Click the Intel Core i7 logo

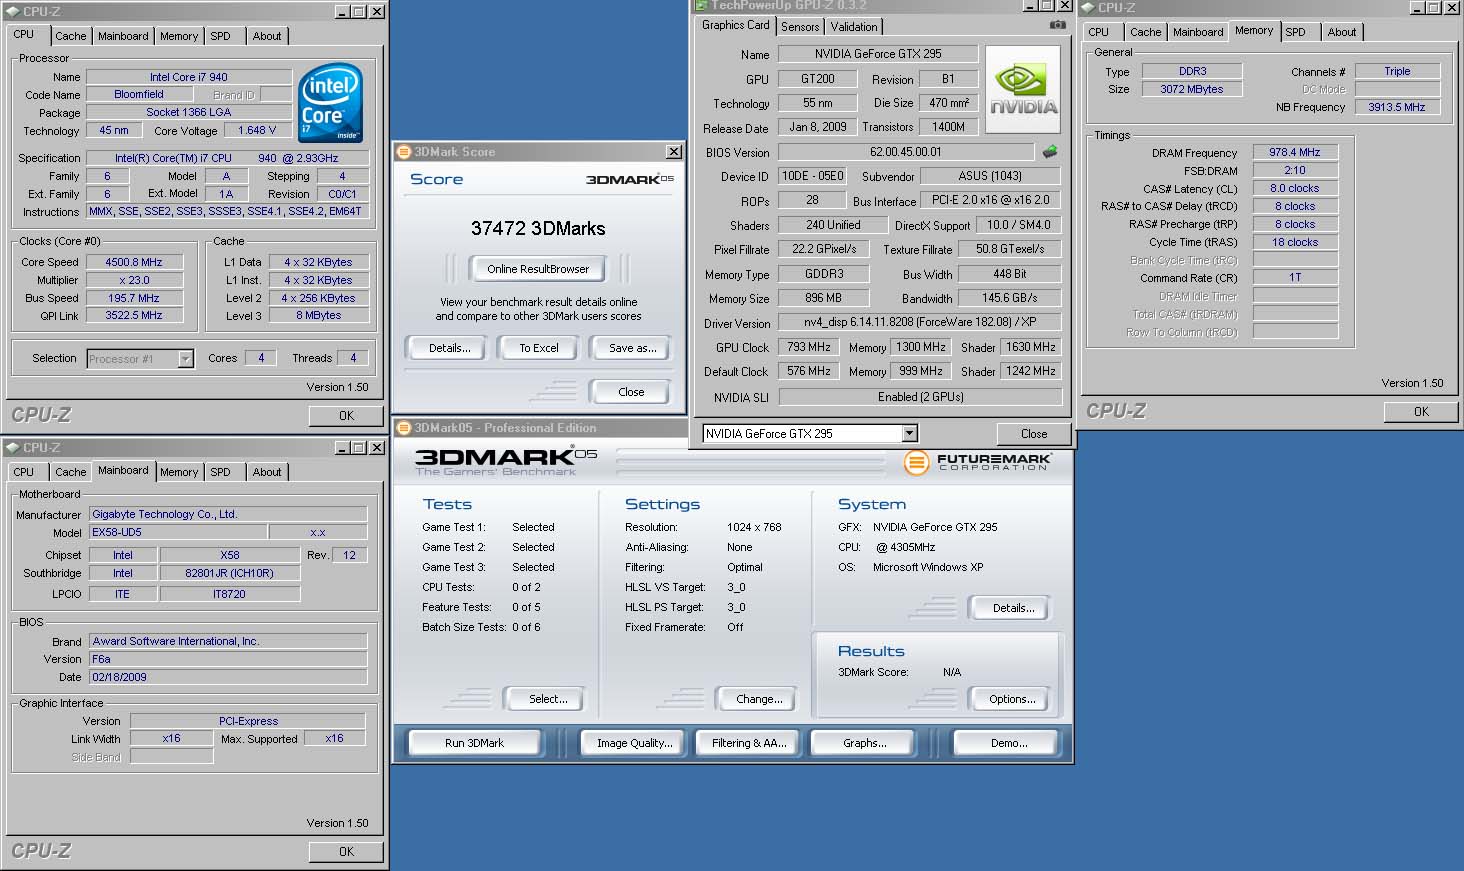331,104
